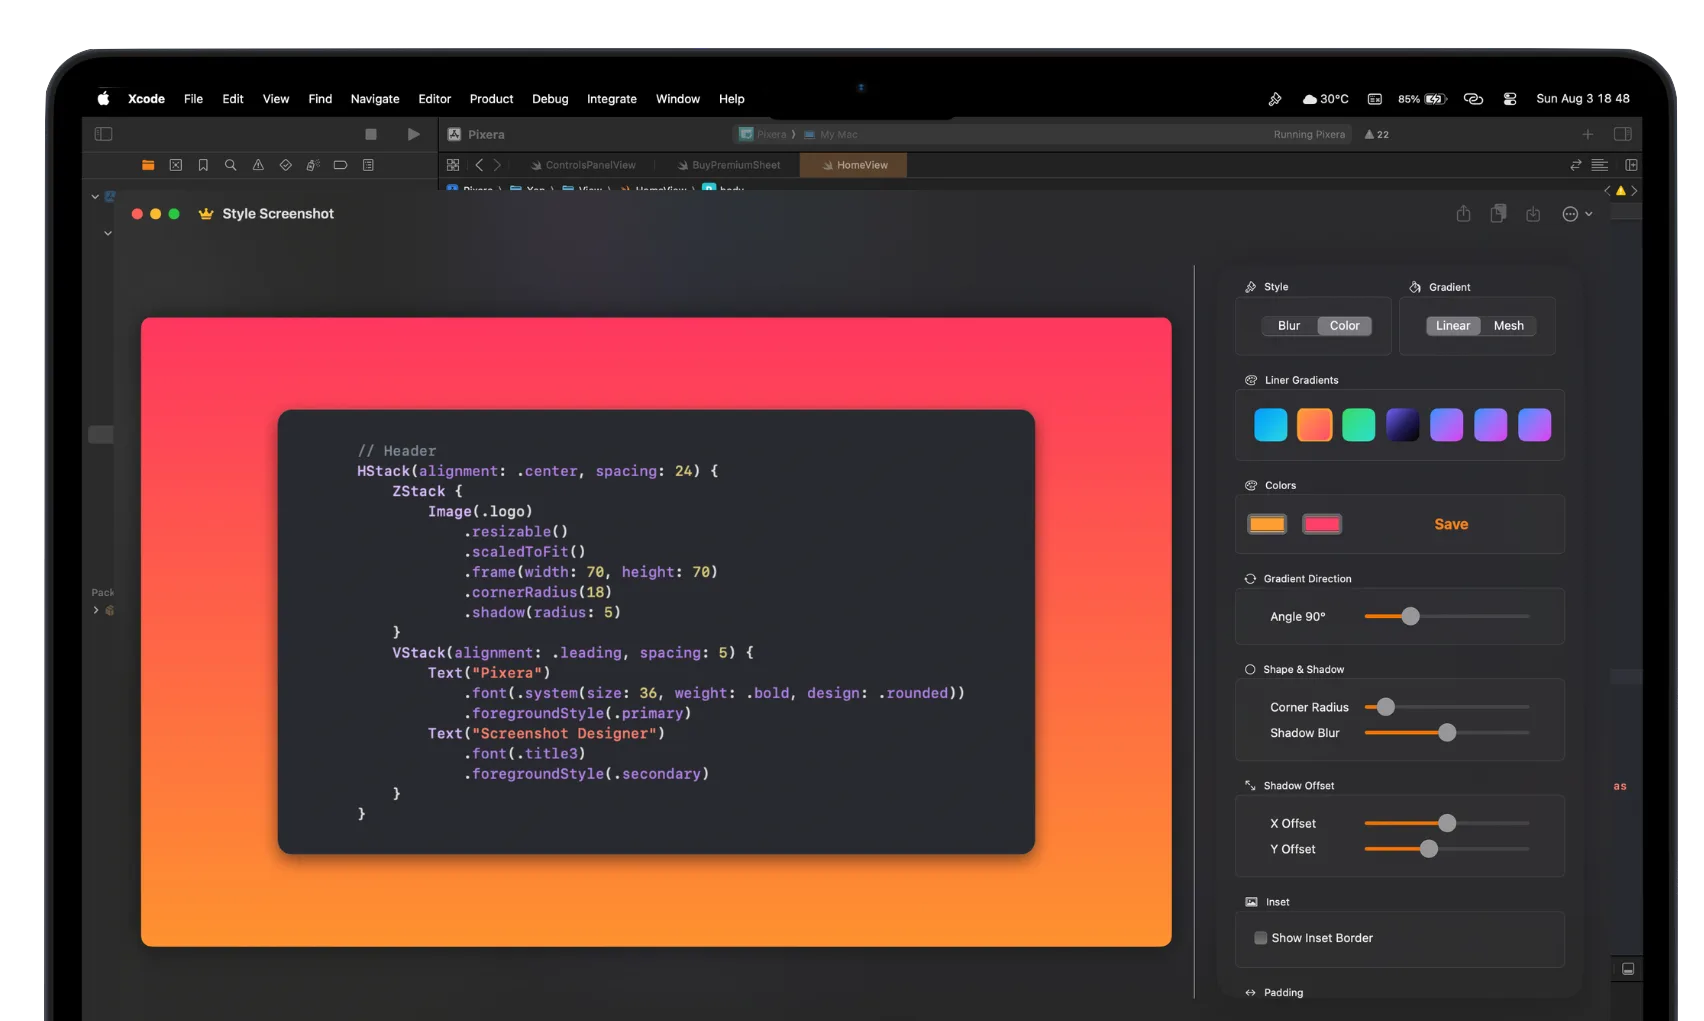Stop the running Pixera build
Viewport: 1704px width, 1021px height.
coord(371,133)
